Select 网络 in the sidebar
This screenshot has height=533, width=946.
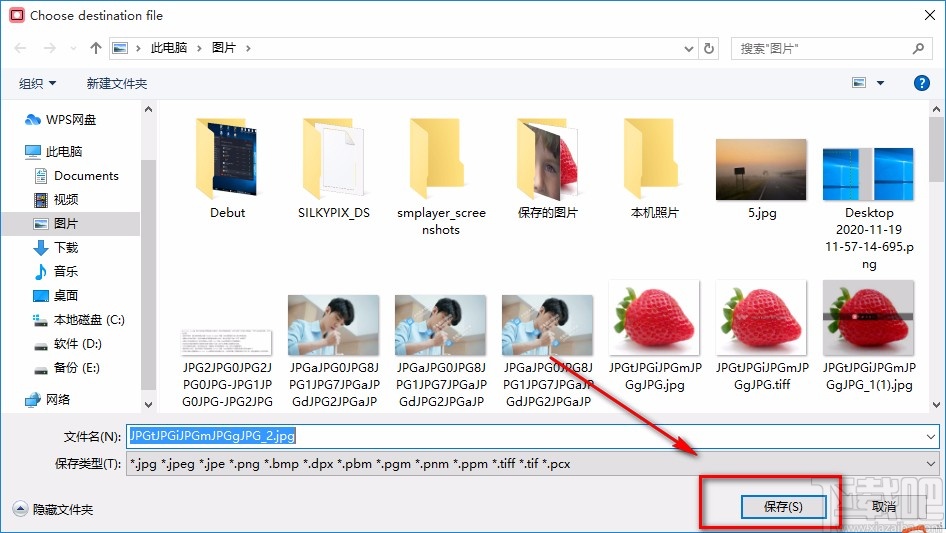click(x=48, y=400)
